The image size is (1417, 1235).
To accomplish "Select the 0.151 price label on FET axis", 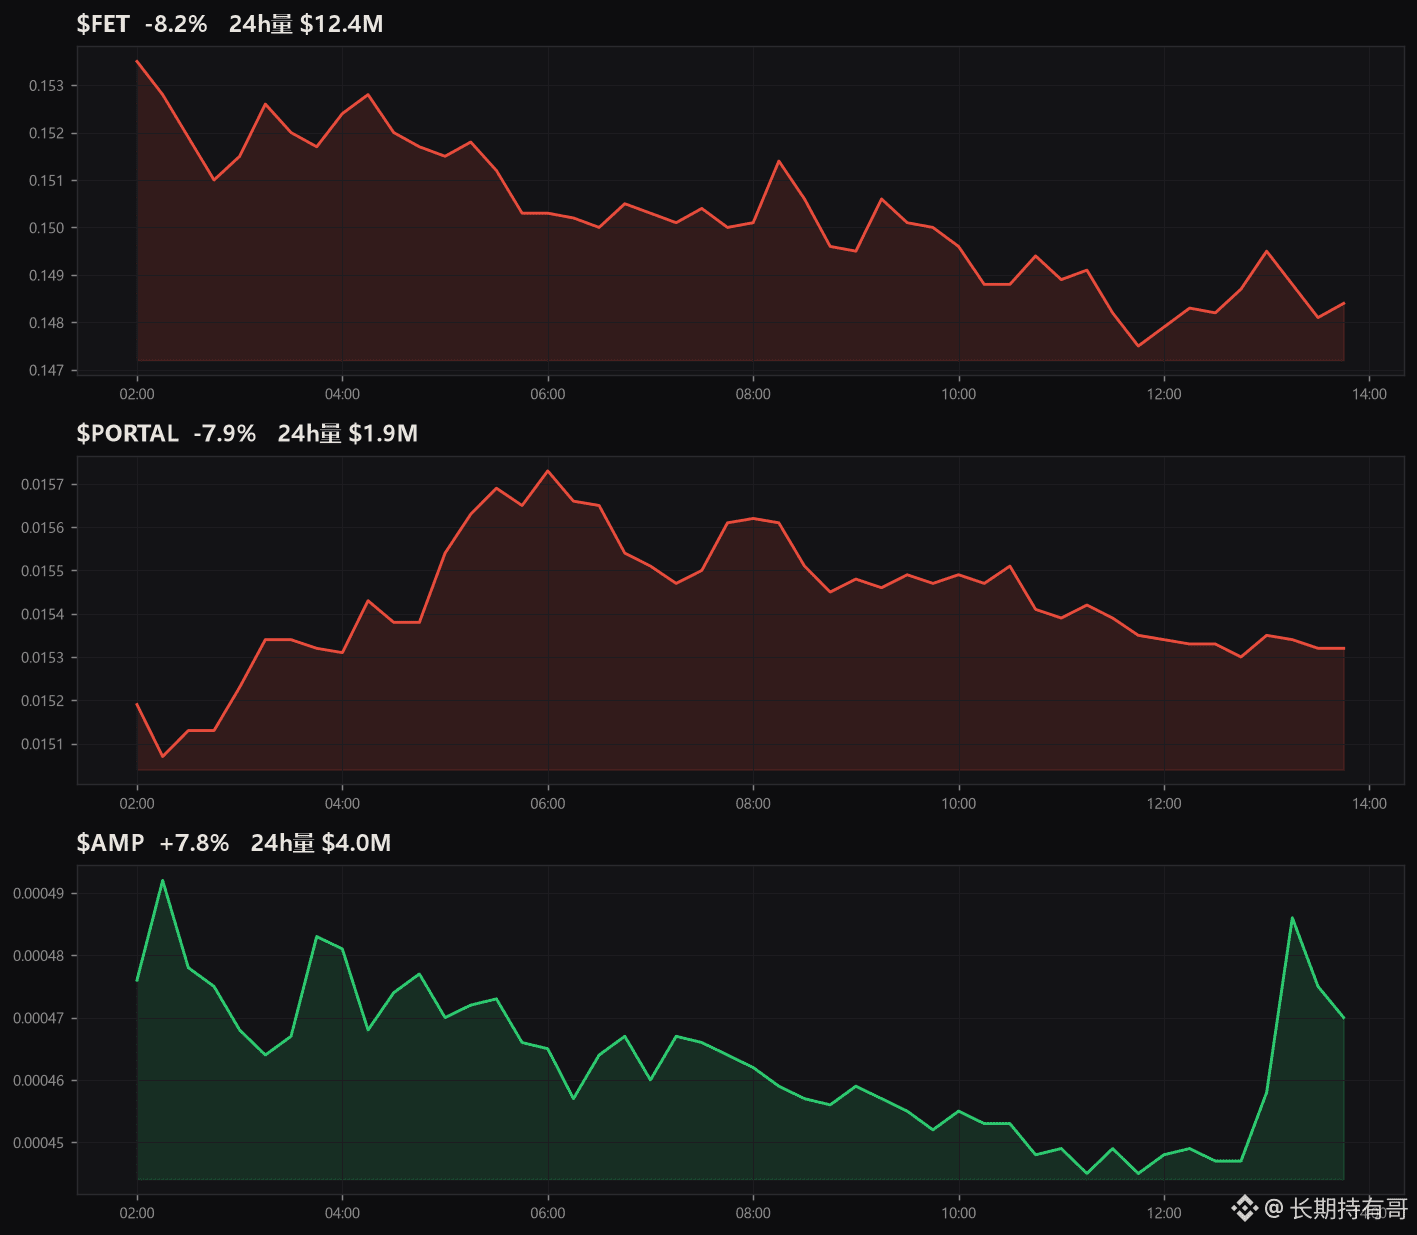I will pos(46,181).
